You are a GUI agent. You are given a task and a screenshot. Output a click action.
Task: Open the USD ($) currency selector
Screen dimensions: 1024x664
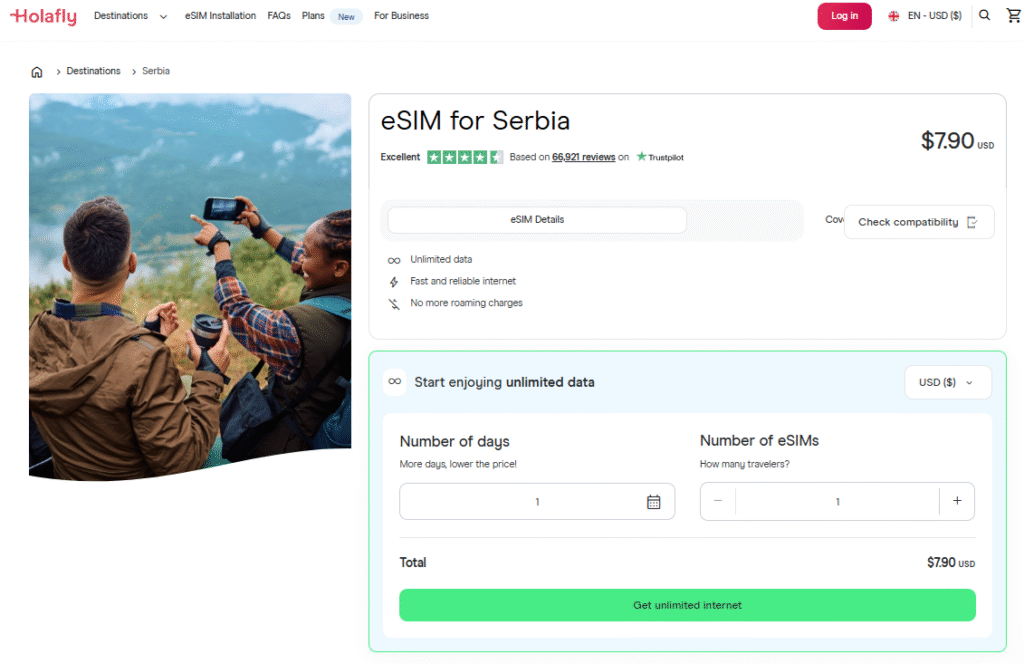click(x=946, y=382)
